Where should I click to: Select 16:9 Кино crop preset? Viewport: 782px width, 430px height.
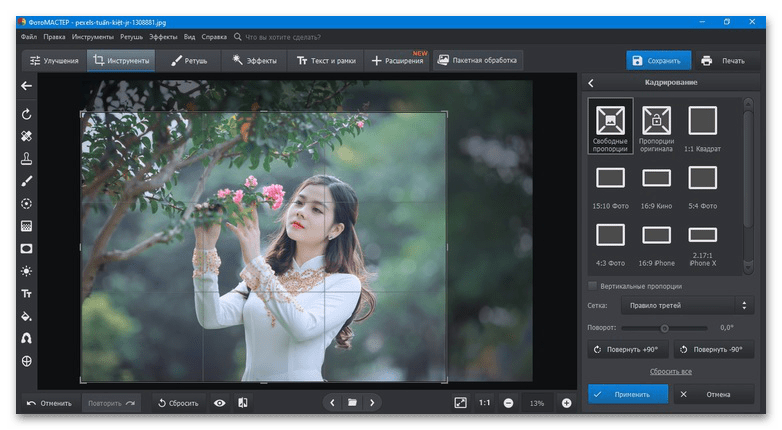click(656, 188)
